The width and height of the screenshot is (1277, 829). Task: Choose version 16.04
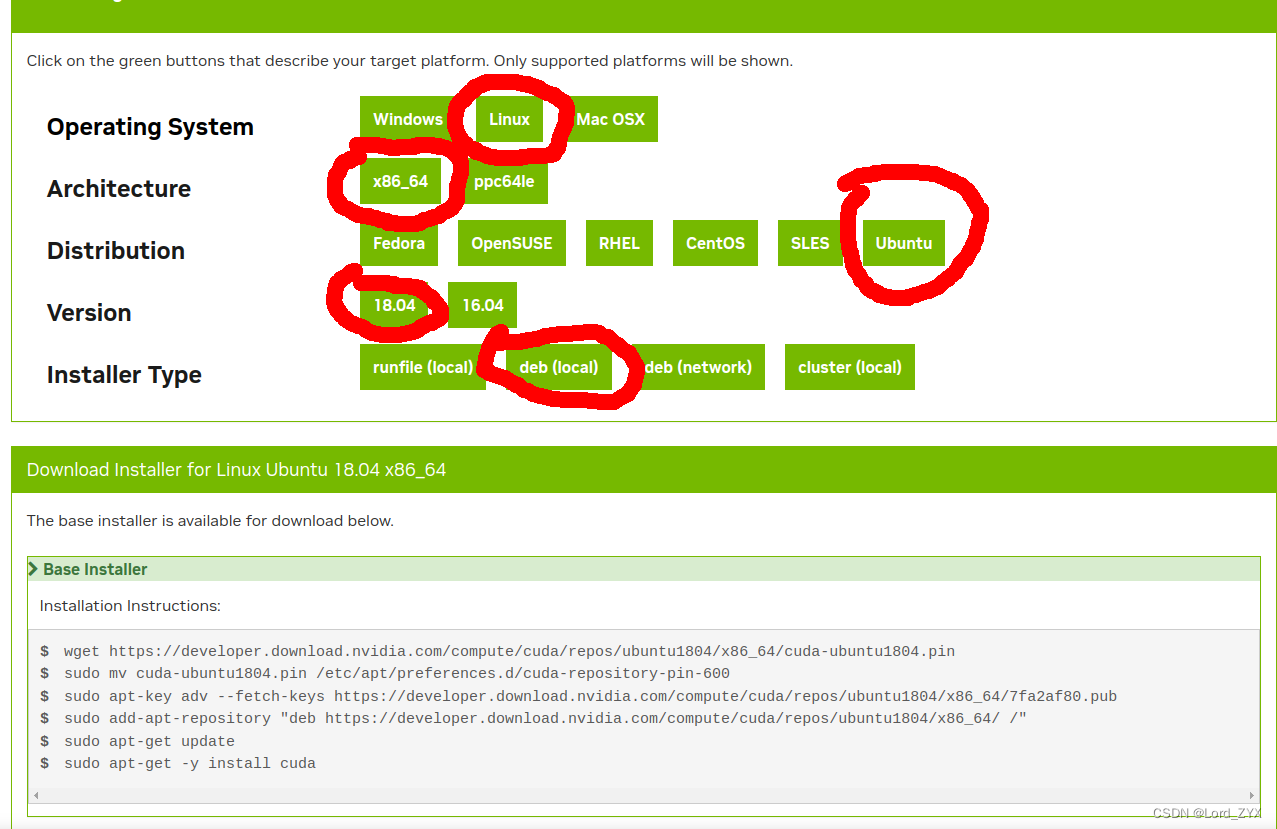pyautogui.click(x=483, y=305)
